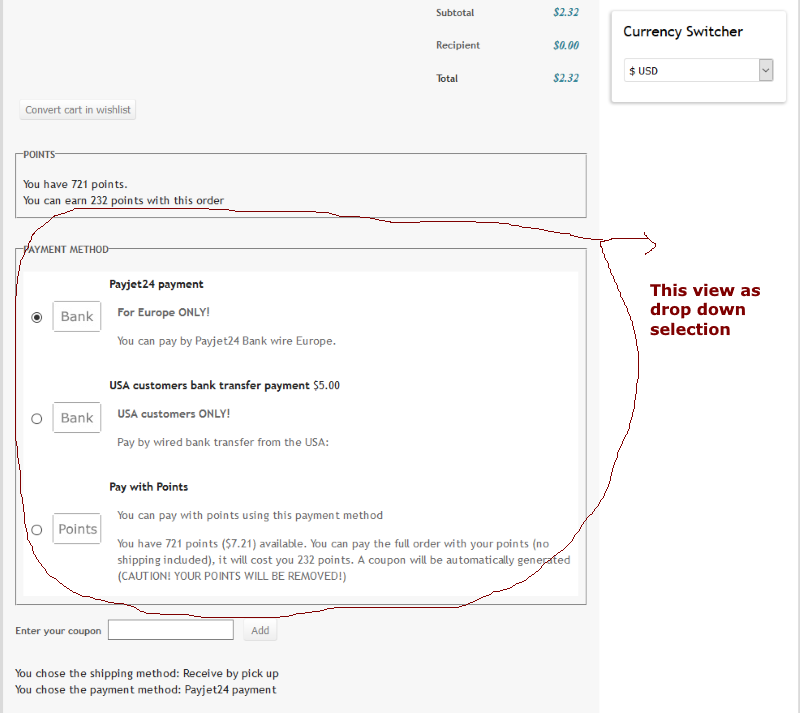800x713 pixels.
Task: Select the Payjet24 payment radio button
Action: [37, 317]
